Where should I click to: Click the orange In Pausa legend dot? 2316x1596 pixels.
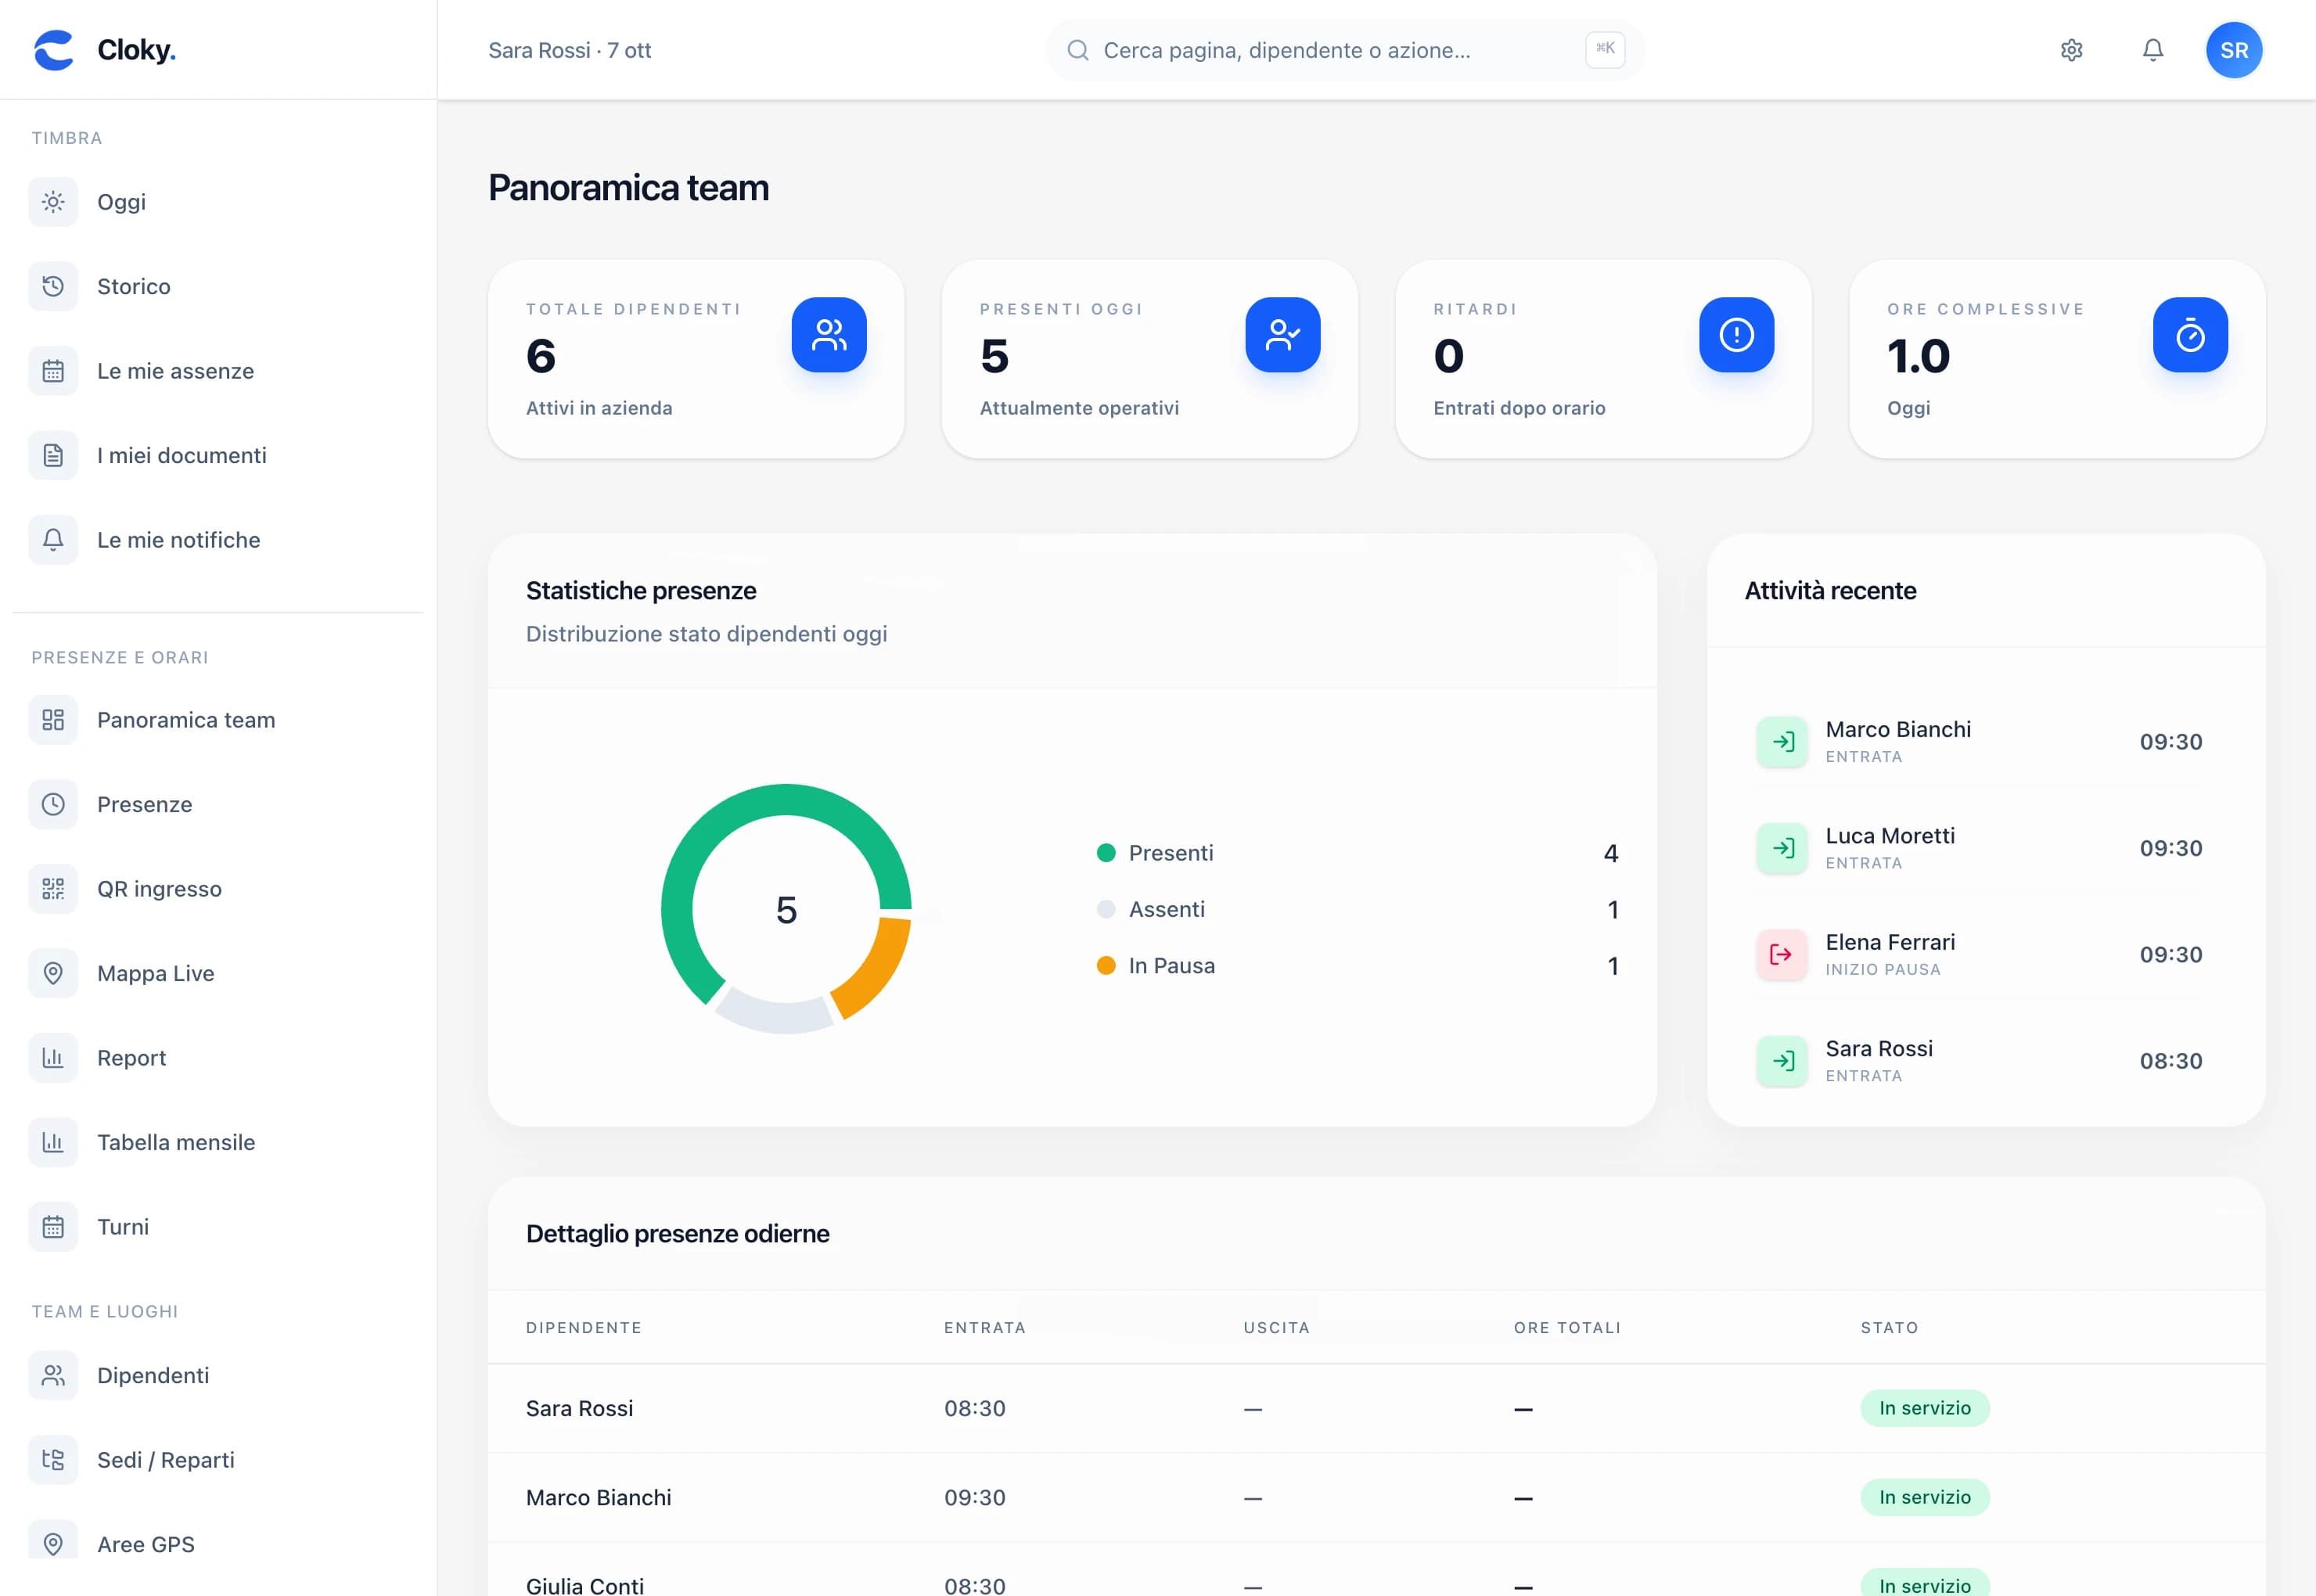(x=1106, y=966)
